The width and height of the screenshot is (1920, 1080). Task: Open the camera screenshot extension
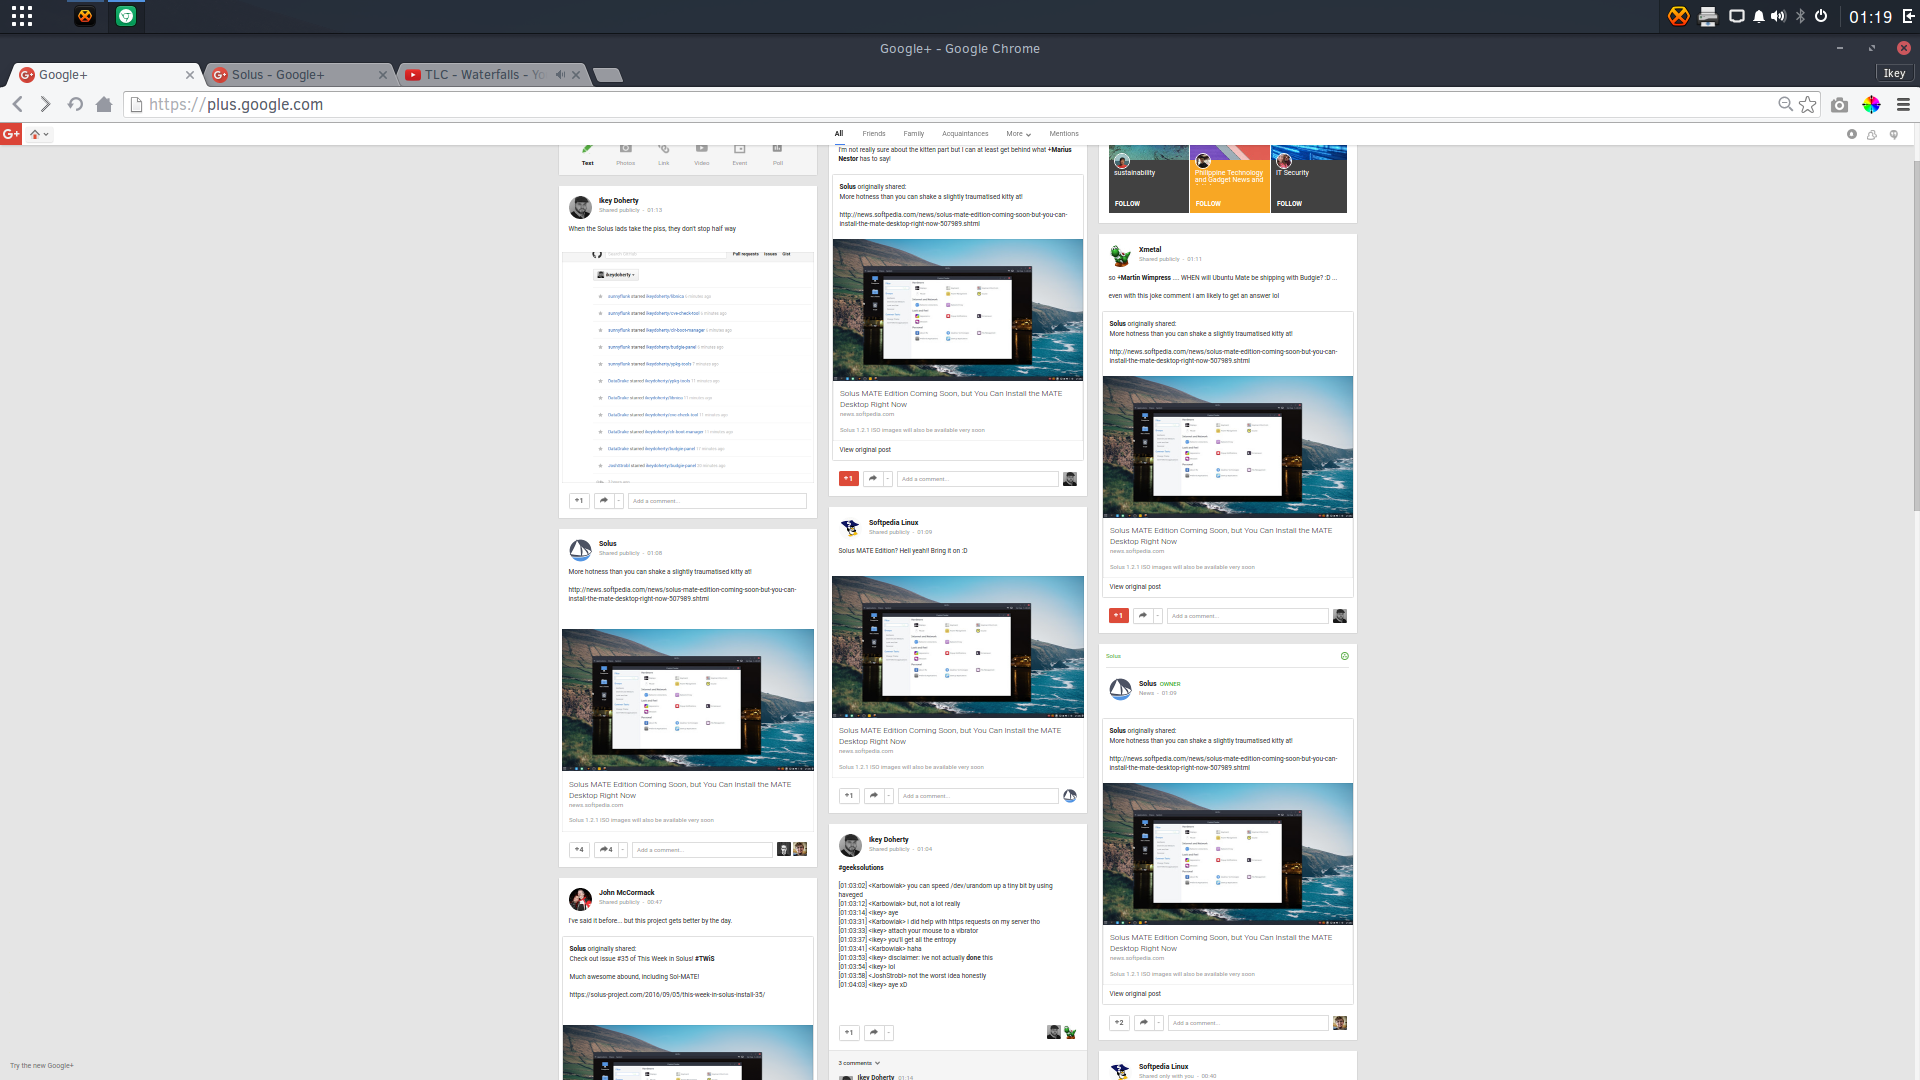point(1840,104)
